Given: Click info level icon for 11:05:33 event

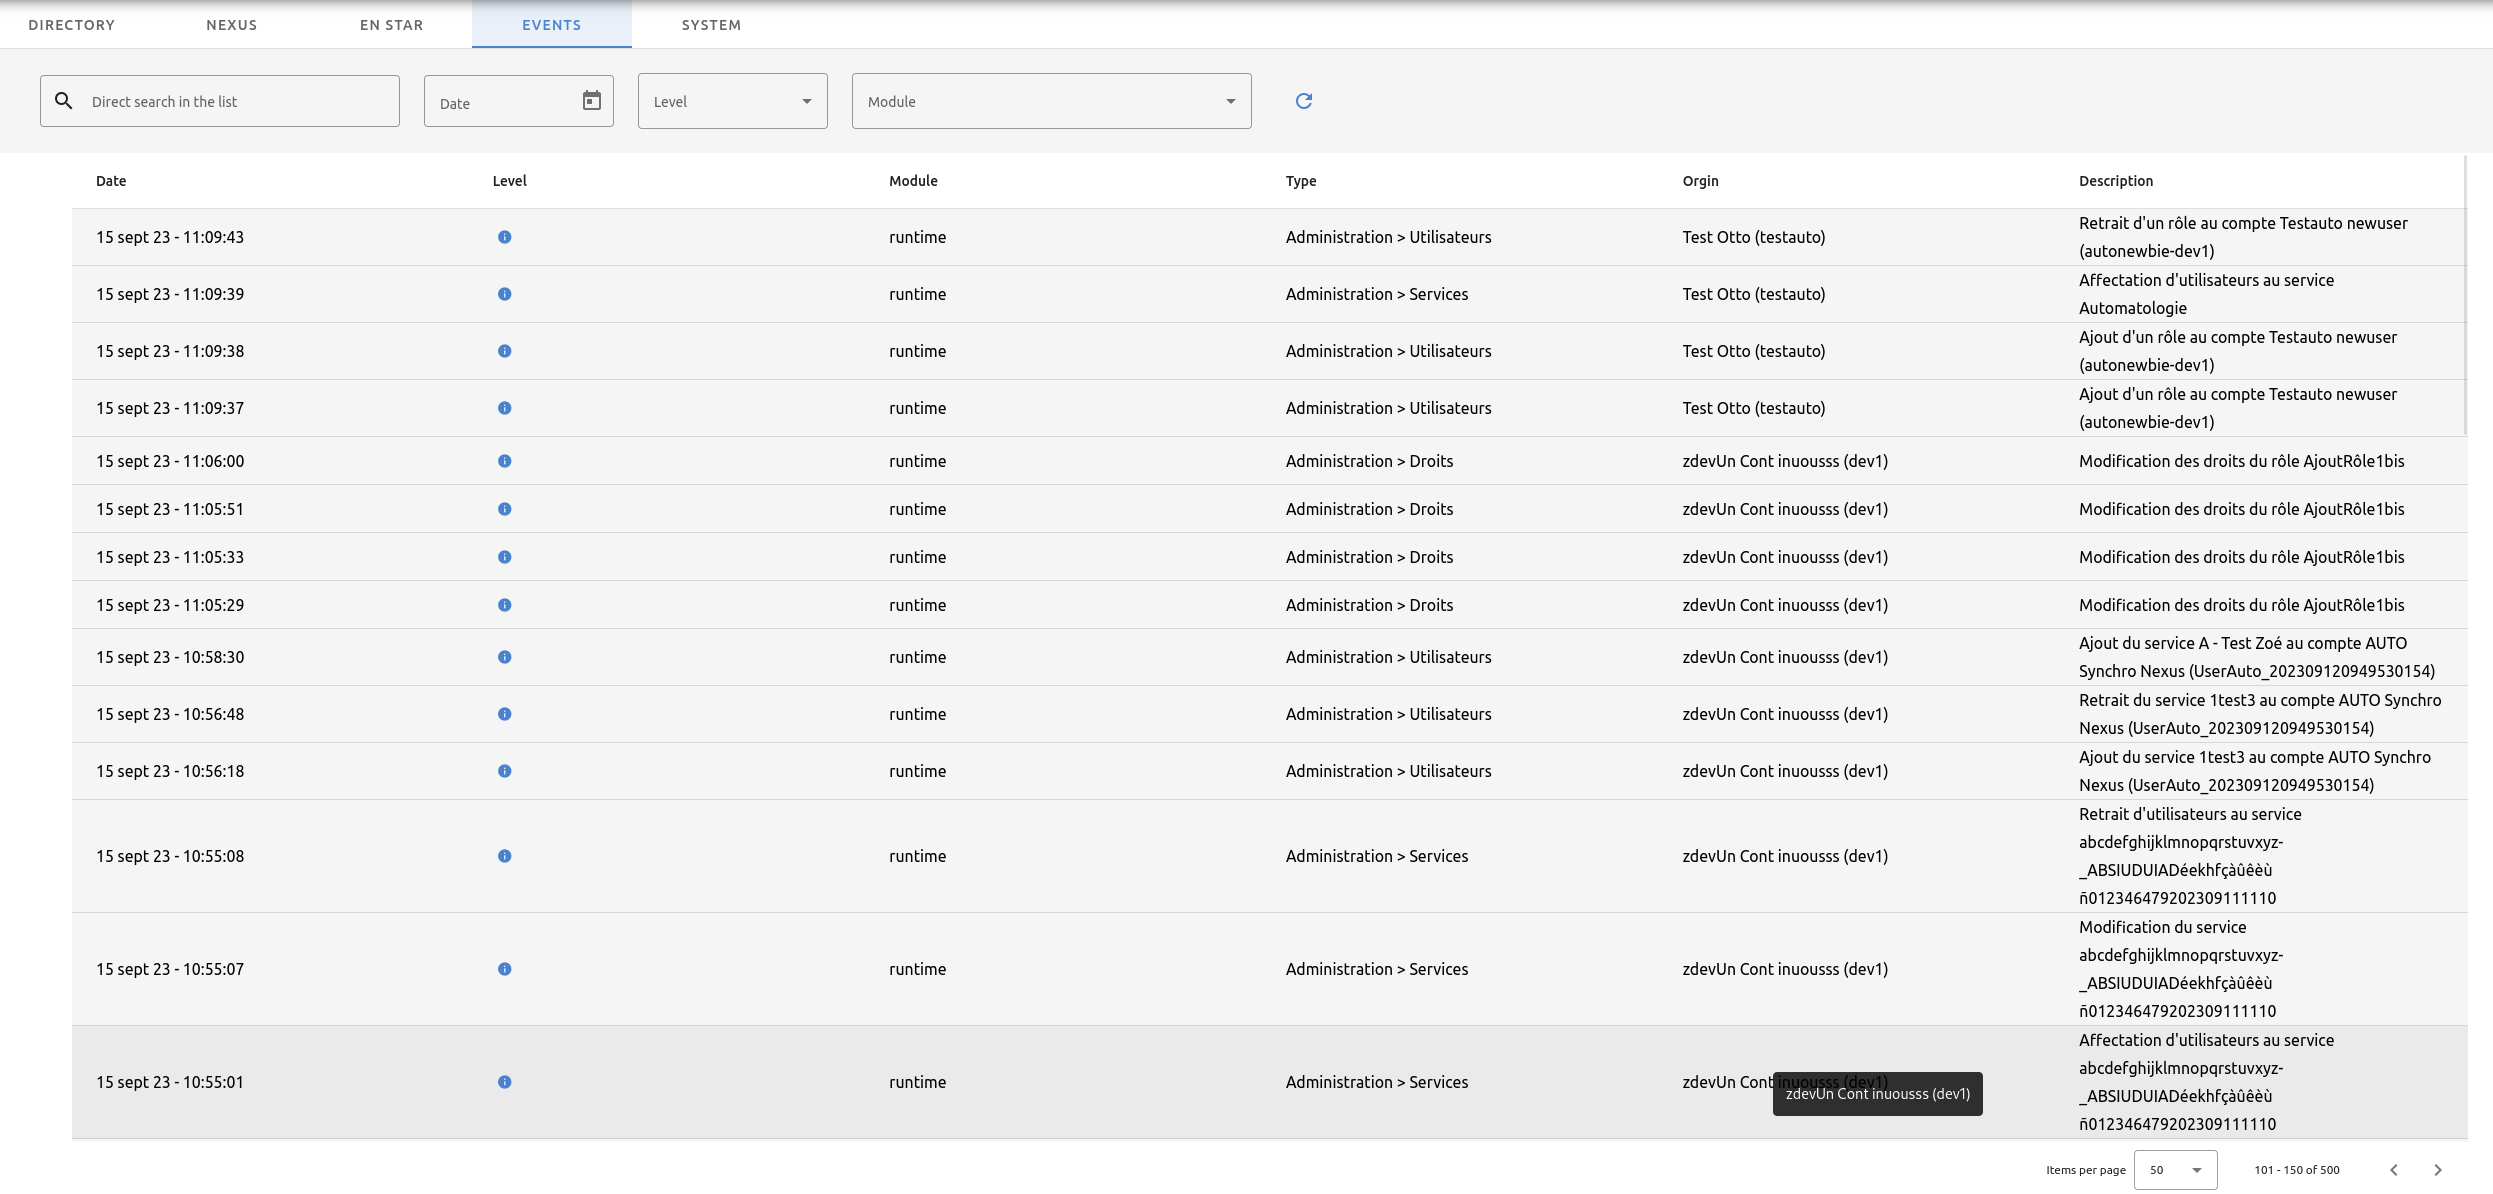Looking at the screenshot, I should [x=505, y=557].
